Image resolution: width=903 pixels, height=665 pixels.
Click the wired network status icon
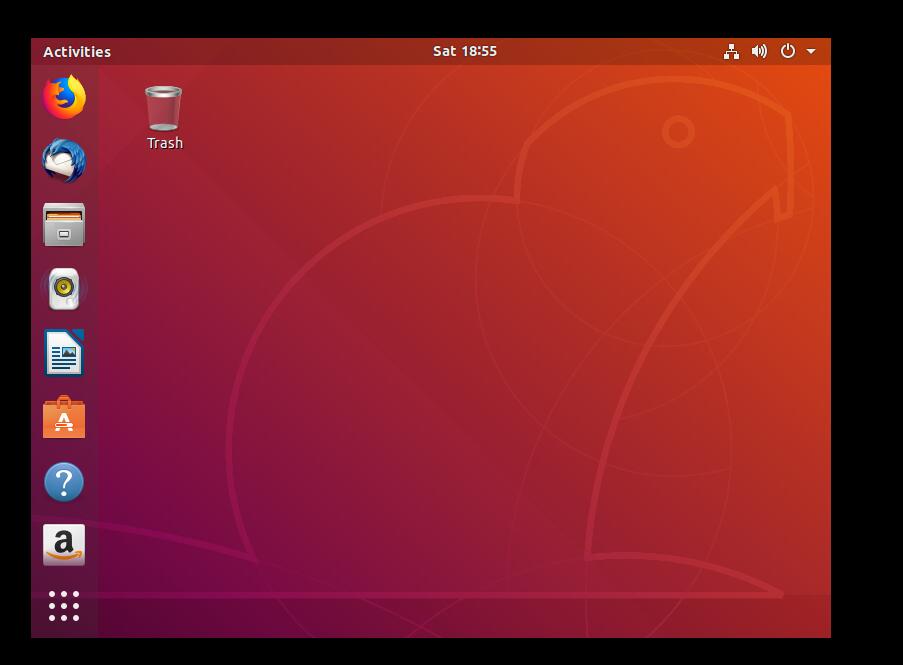tap(731, 51)
